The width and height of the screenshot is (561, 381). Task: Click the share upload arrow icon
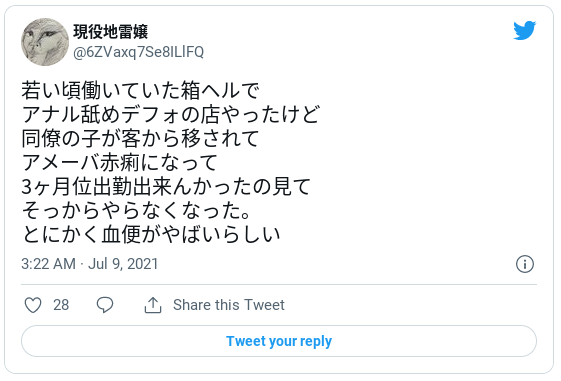point(153,305)
